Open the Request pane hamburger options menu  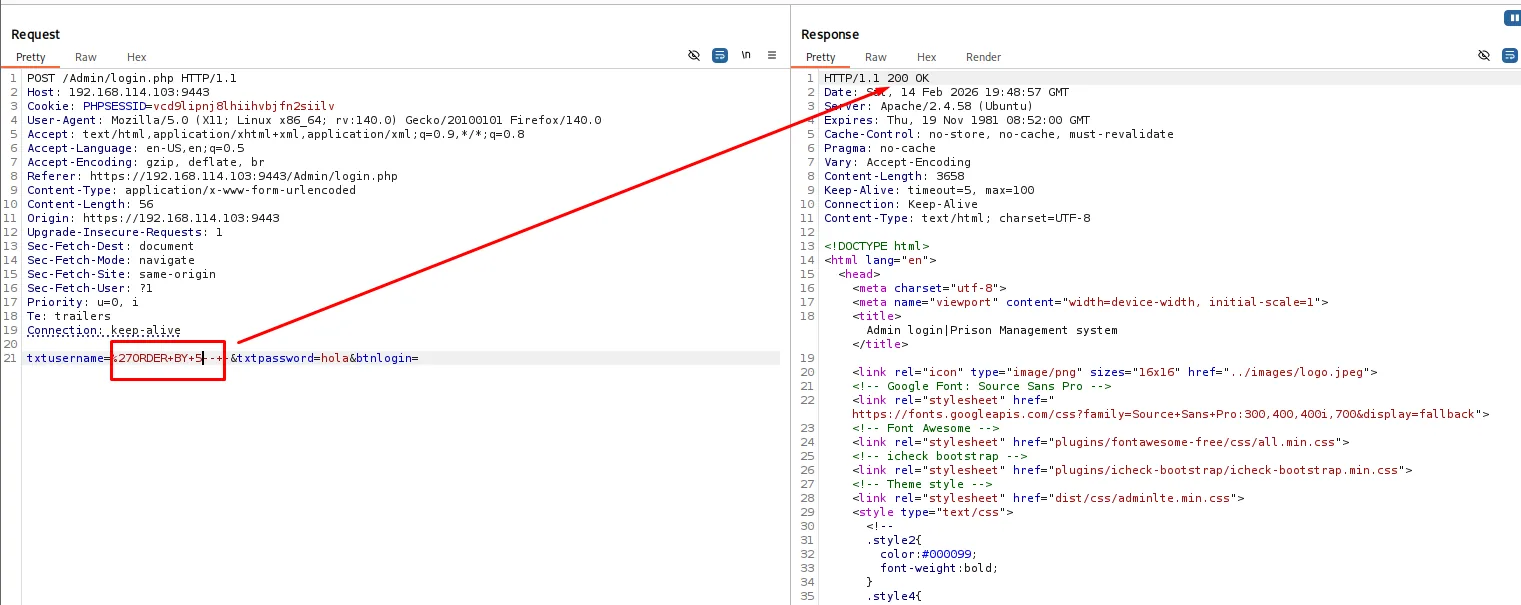pos(772,56)
